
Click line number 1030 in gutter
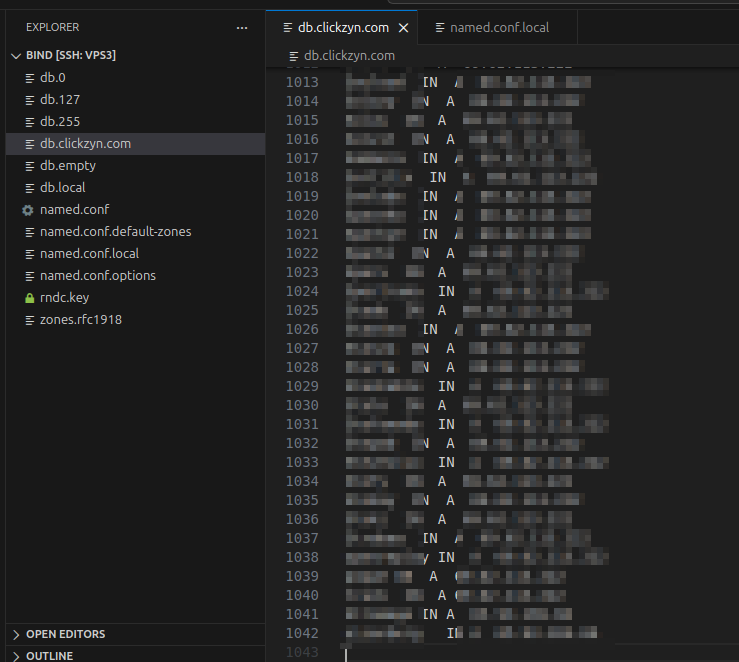(x=302, y=405)
